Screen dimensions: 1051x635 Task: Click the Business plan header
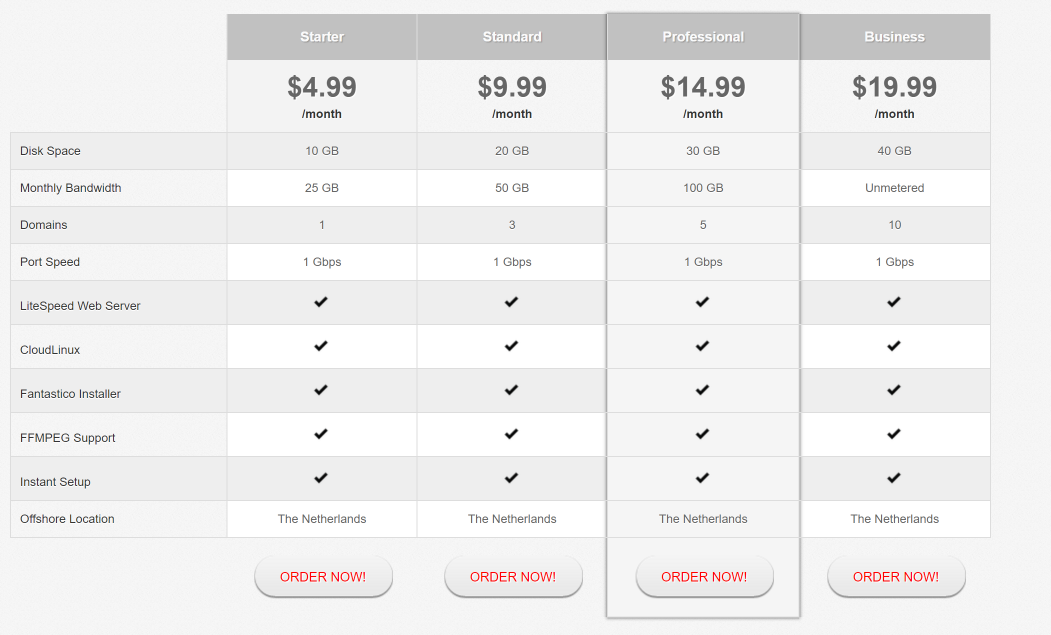point(894,37)
